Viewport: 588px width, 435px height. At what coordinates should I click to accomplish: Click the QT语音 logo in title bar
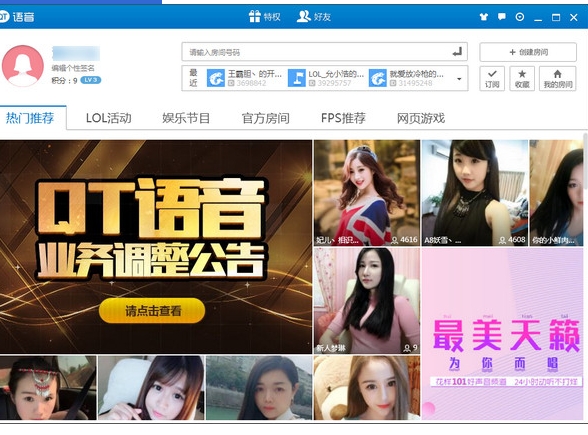(16, 16)
